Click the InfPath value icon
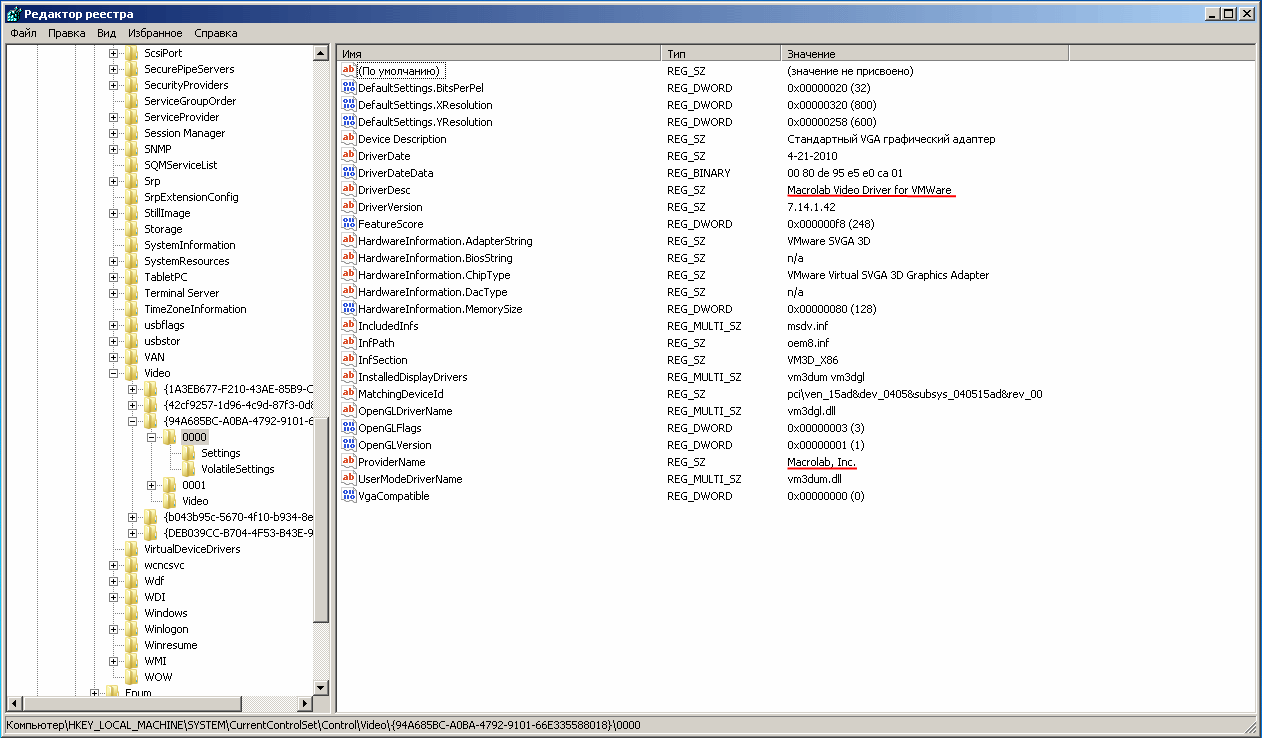Image resolution: width=1262 pixels, height=738 pixels. pos(349,343)
